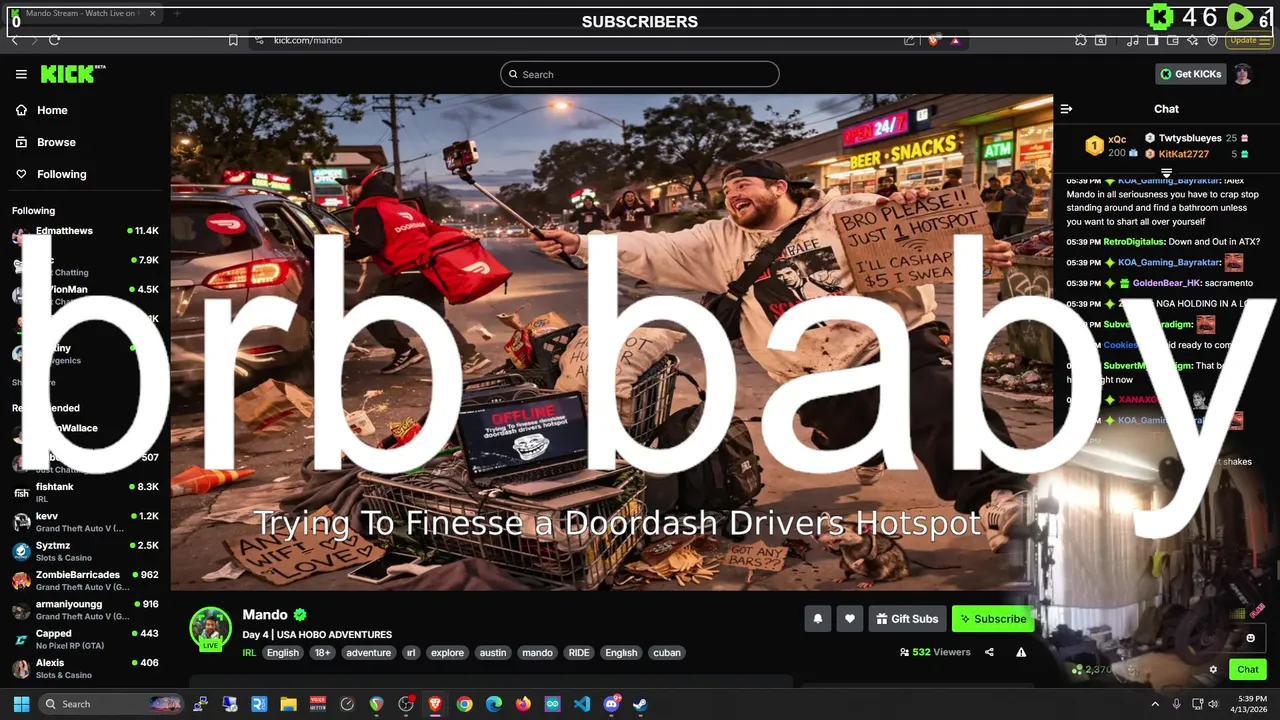The height and width of the screenshot is (720, 1280).
Task: Click the 18+ tag
Action: coord(322,653)
